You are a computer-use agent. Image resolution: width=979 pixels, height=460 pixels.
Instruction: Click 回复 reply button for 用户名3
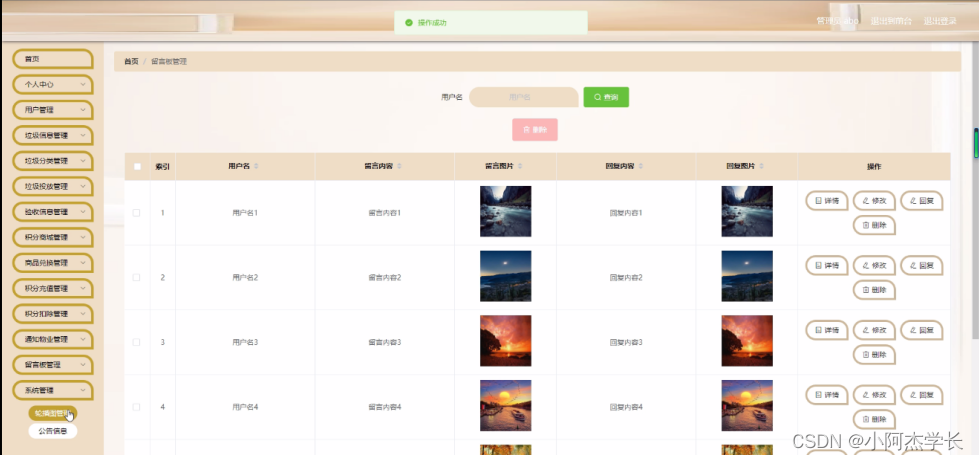coord(922,330)
